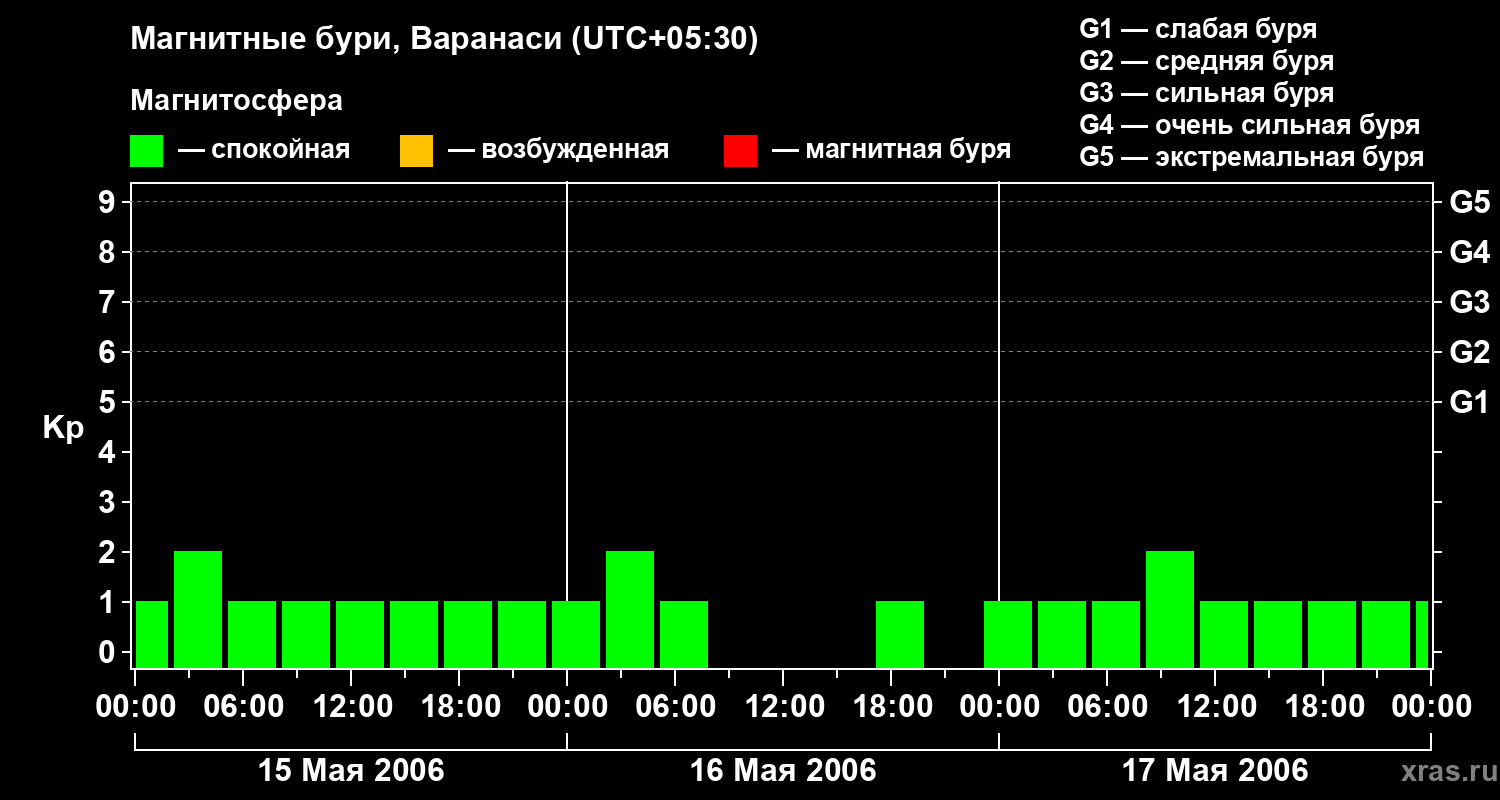This screenshot has height=800, width=1500.
Task: Click the '06:00' time label above 15 Мая
Action: (243, 707)
